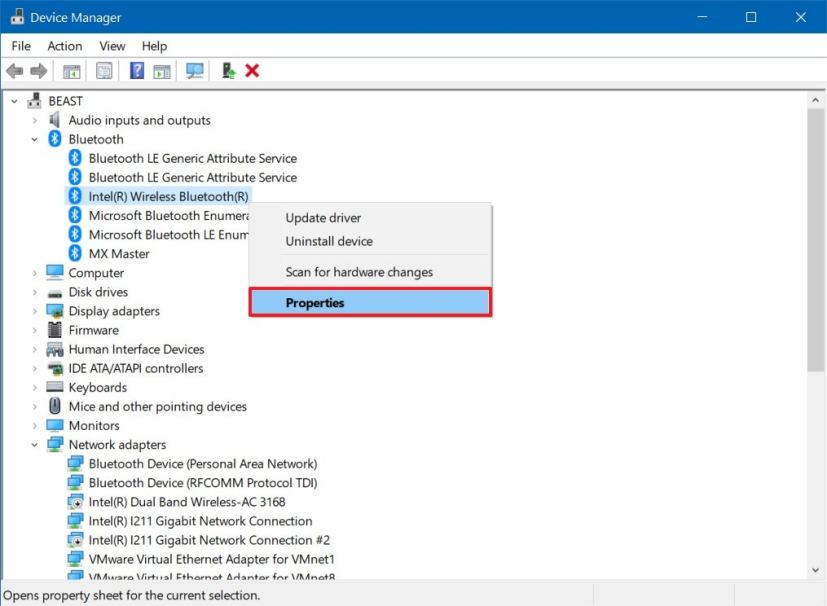Collapse the BEAST root node
This screenshot has width=827, height=606.
click(14, 101)
